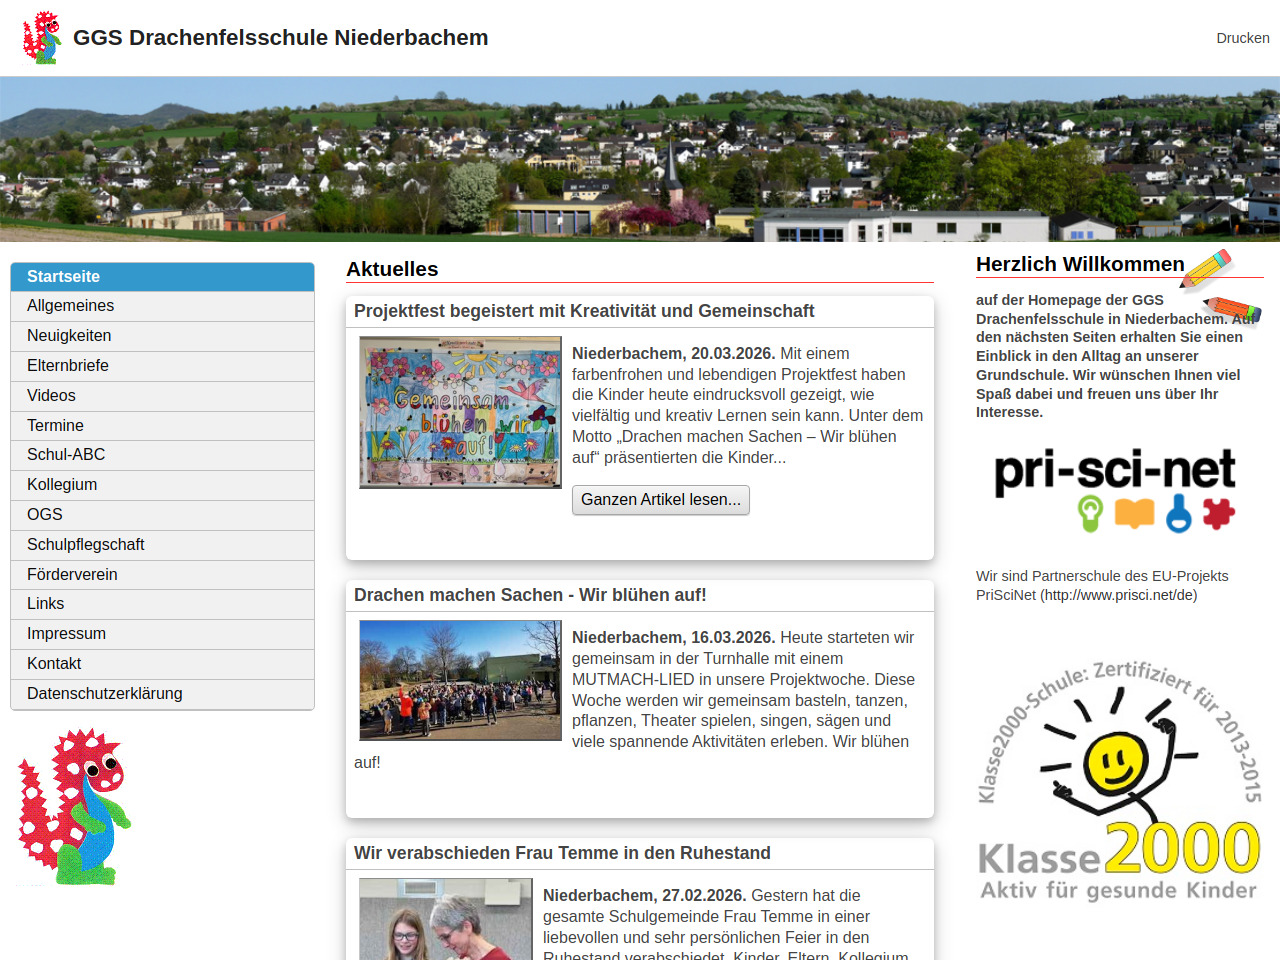The image size is (1280, 960).
Task: Open the Schul-ABC menu entry
Action: (66, 455)
